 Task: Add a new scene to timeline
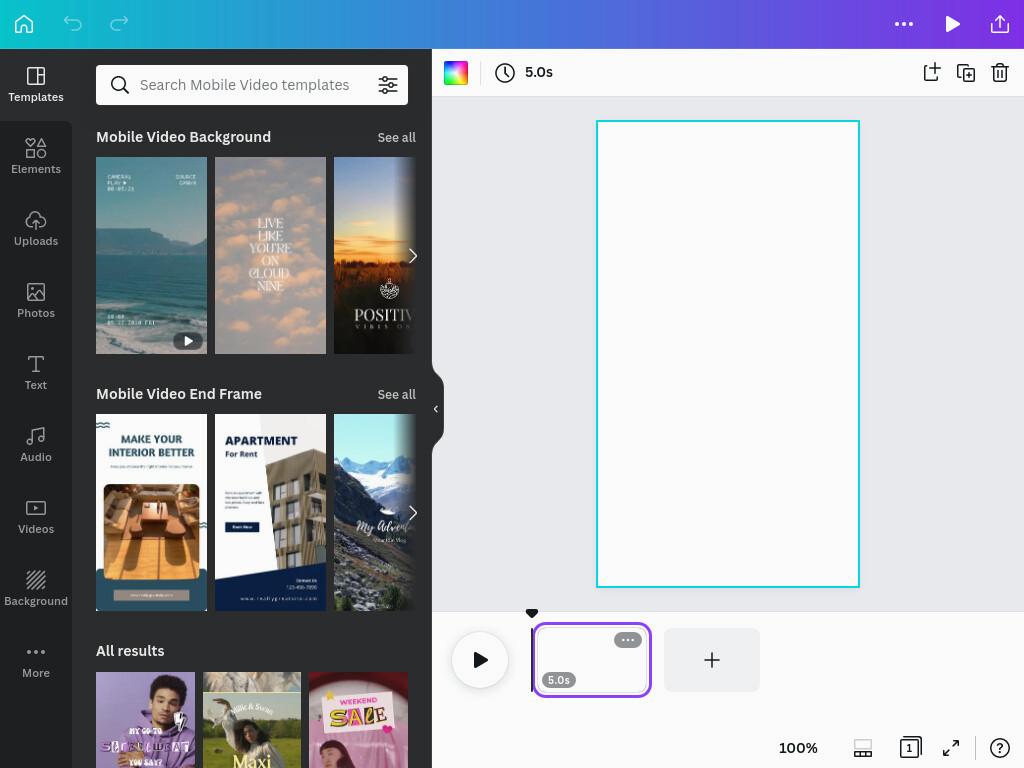[712, 660]
